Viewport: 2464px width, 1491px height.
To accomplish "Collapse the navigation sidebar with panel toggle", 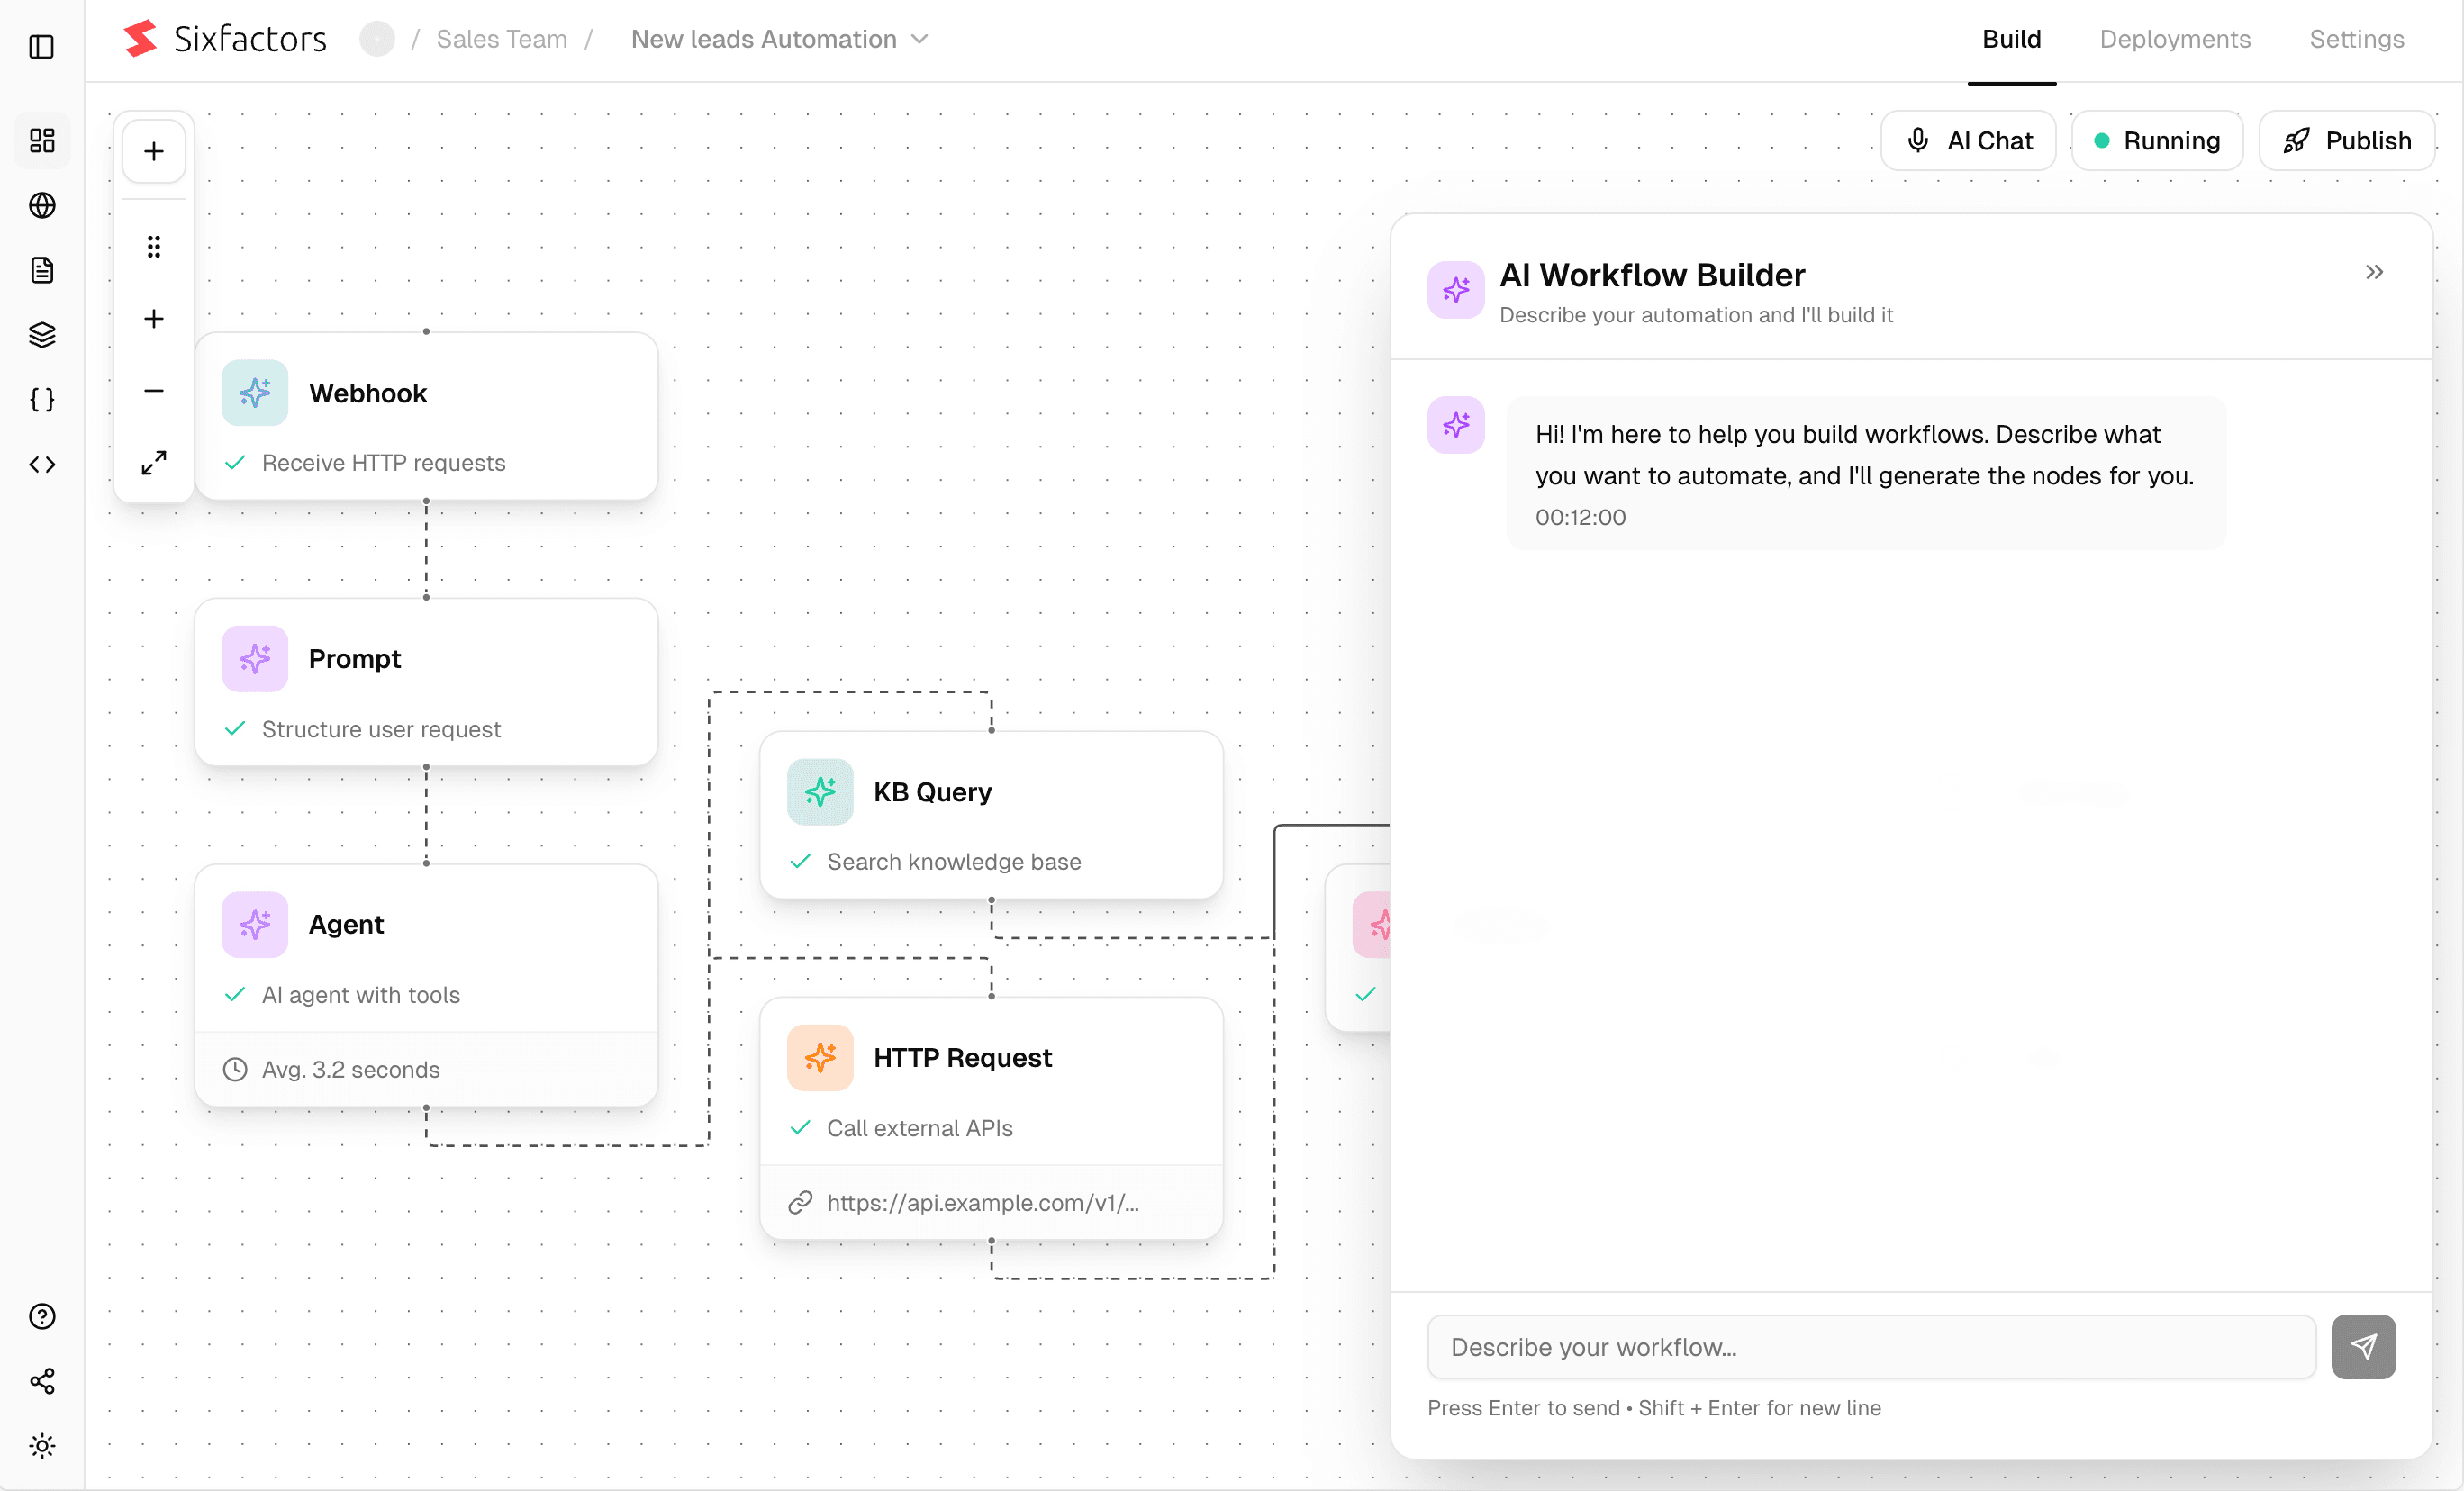I will pos(42,47).
